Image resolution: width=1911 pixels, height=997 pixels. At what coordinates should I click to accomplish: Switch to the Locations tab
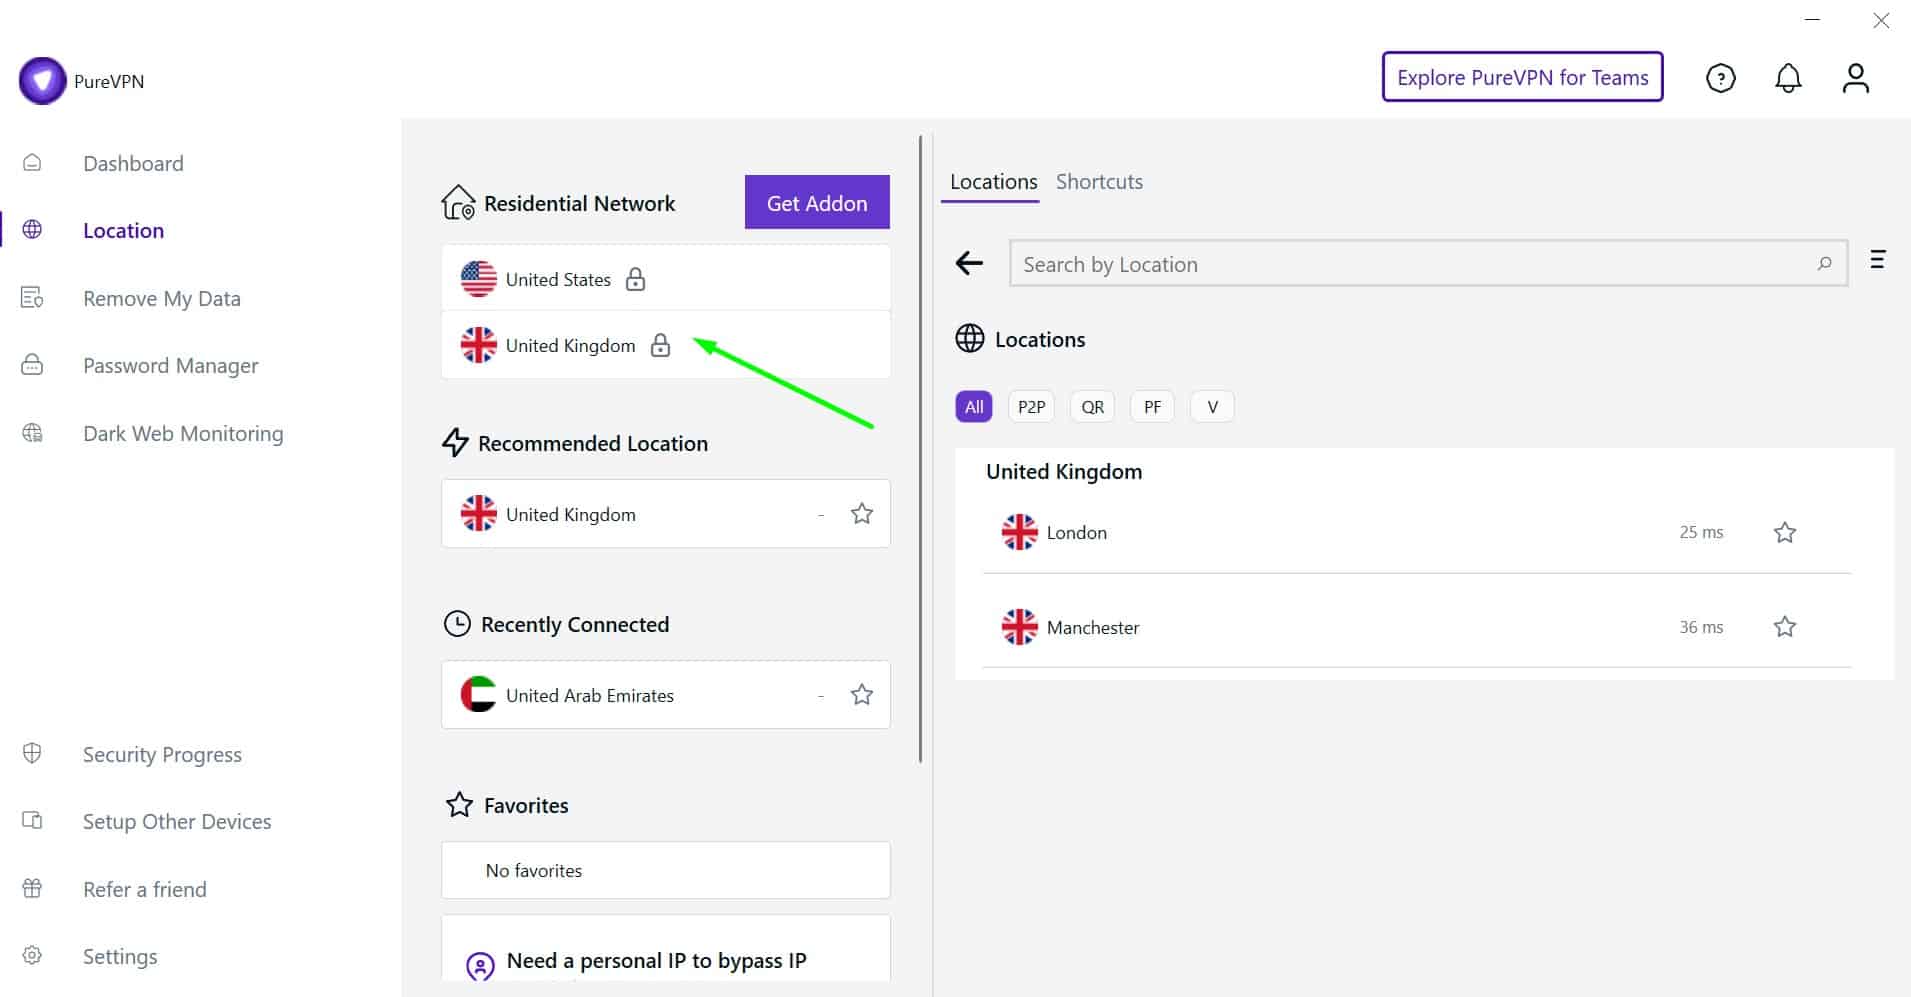993,182
